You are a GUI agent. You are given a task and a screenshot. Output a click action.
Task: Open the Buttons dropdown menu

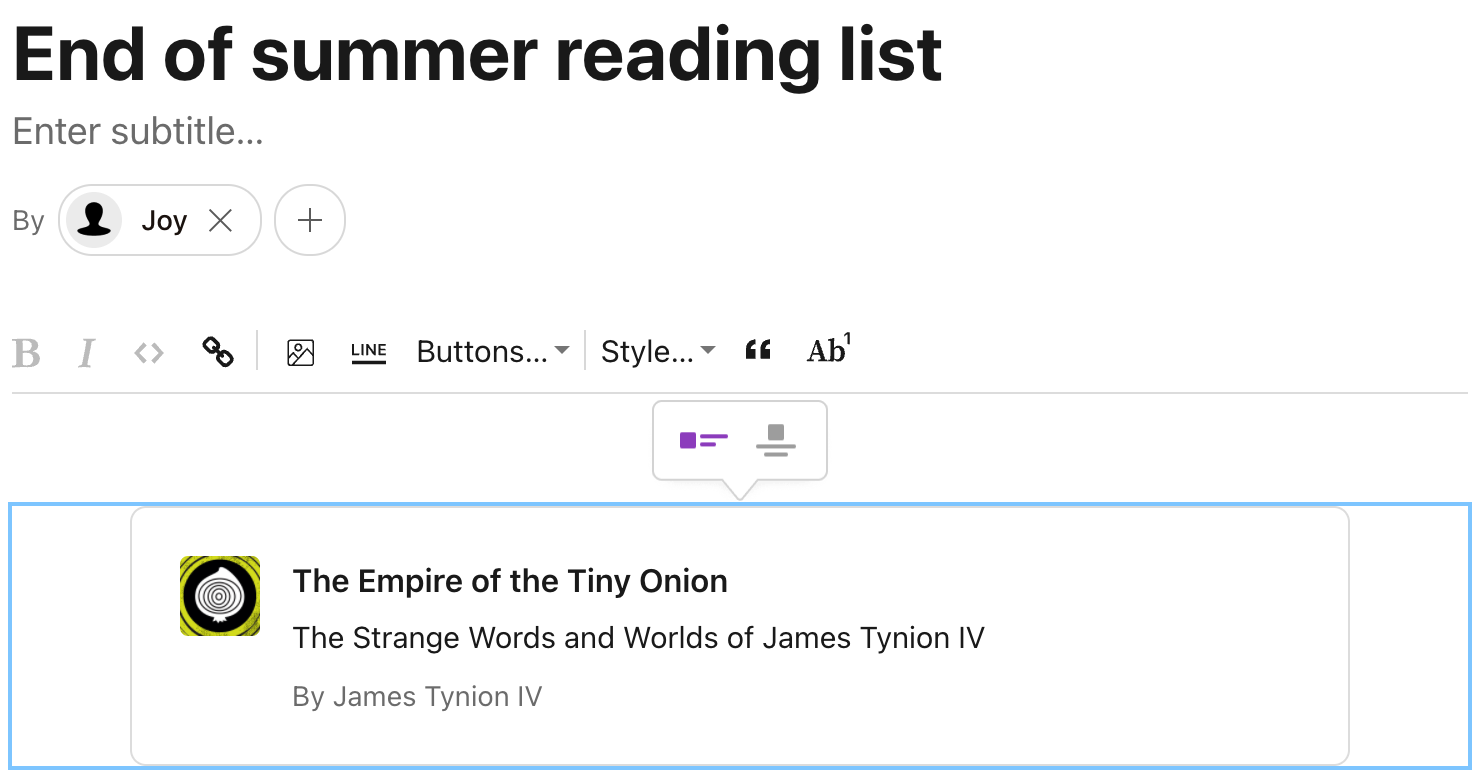coord(493,351)
